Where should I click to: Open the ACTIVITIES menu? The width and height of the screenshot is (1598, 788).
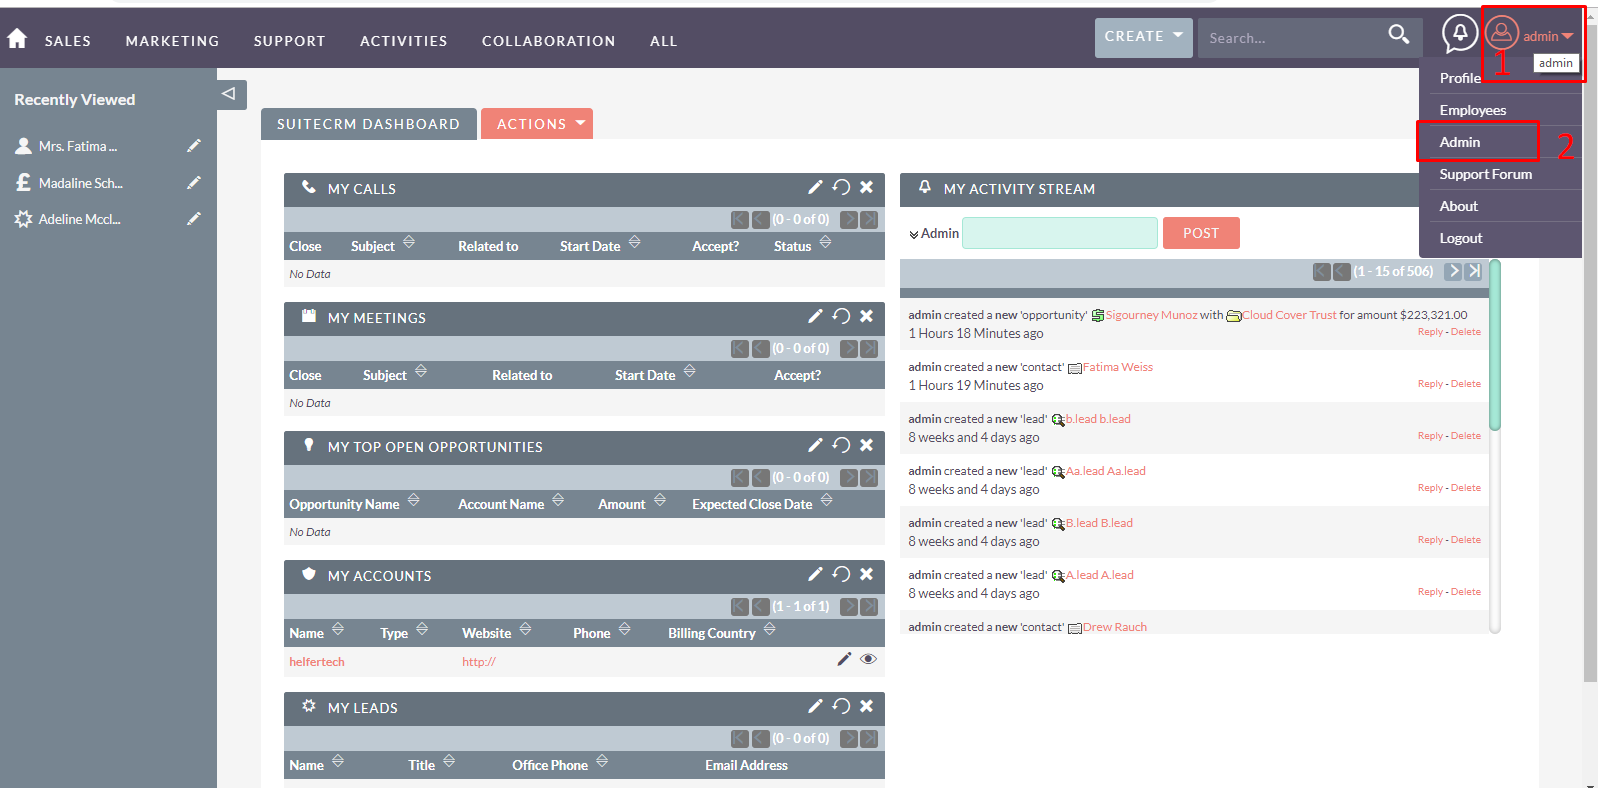(404, 41)
